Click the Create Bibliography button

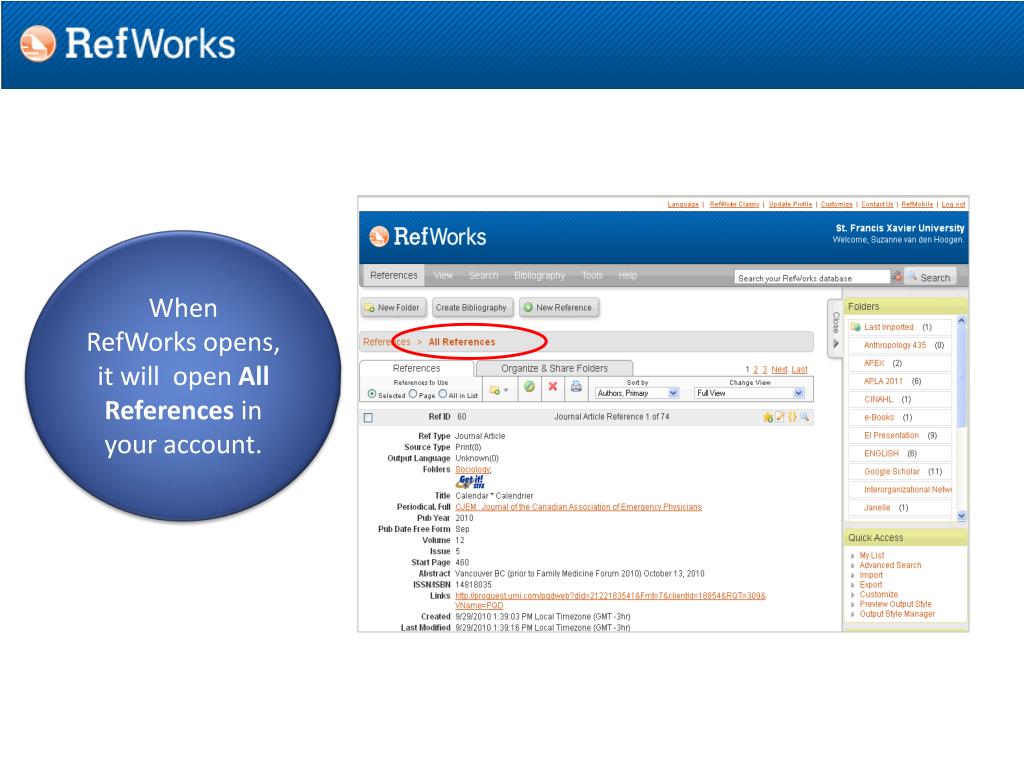(x=471, y=308)
